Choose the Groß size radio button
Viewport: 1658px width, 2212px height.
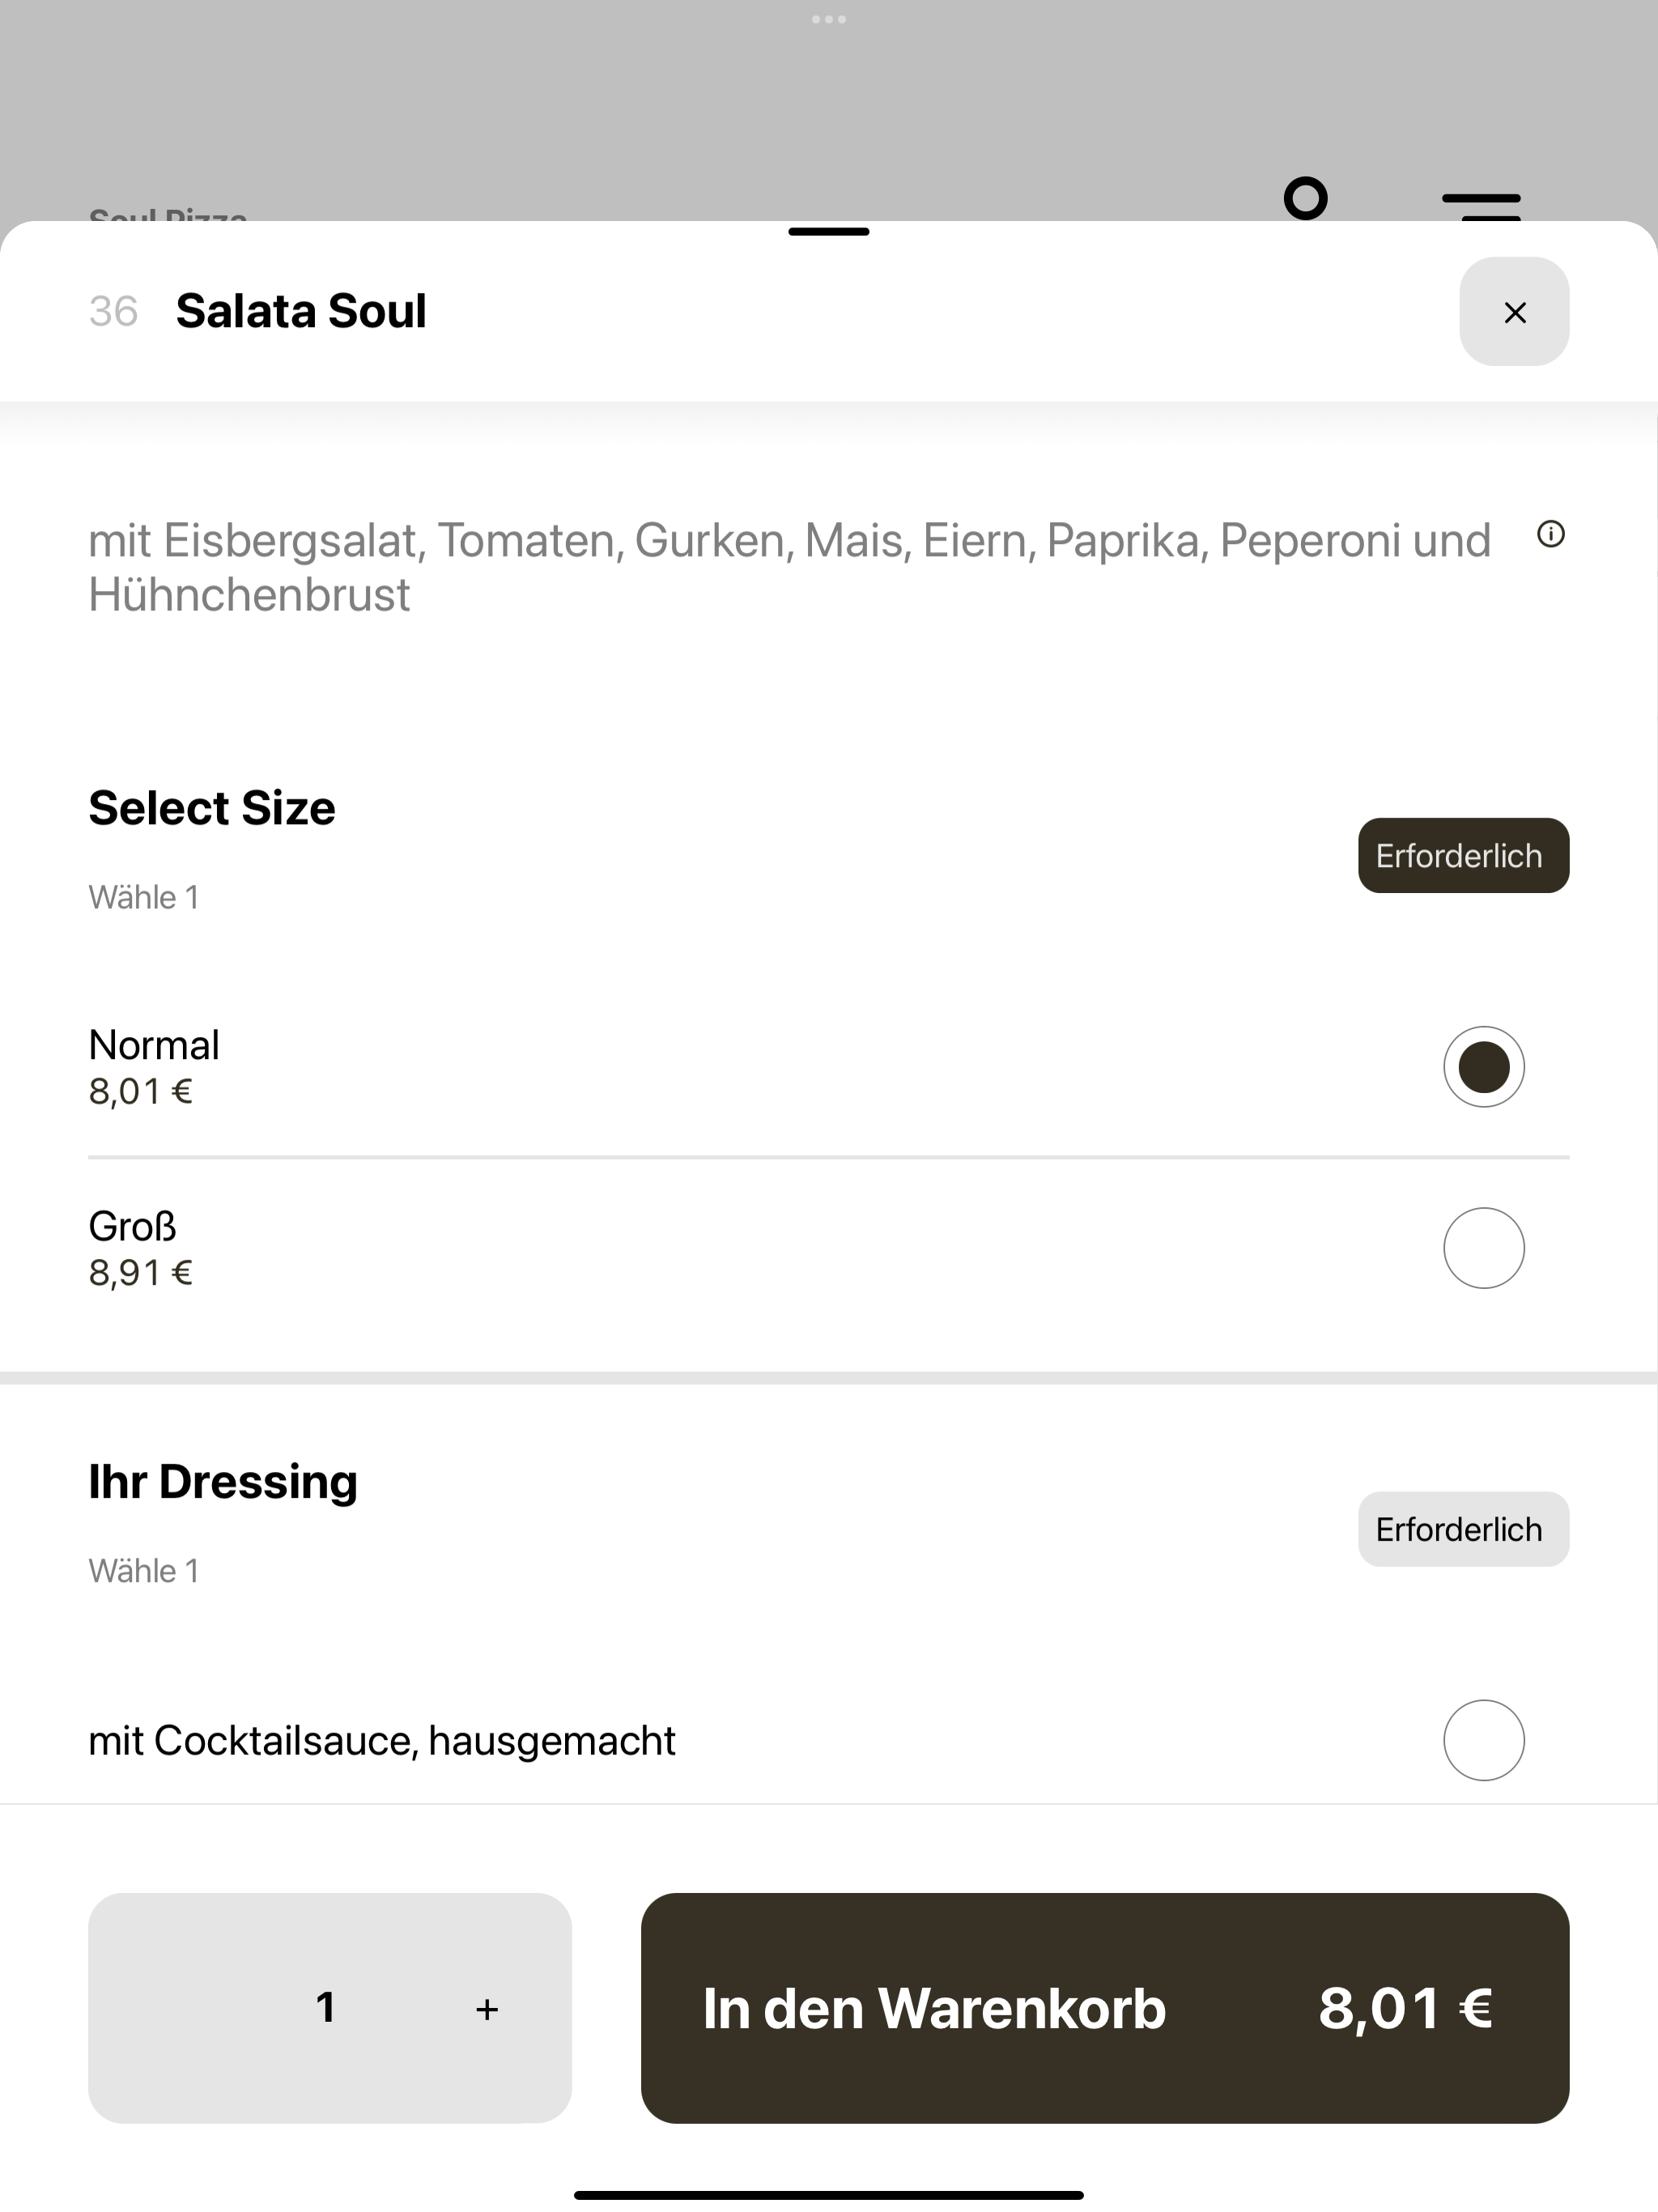(1483, 1248)
